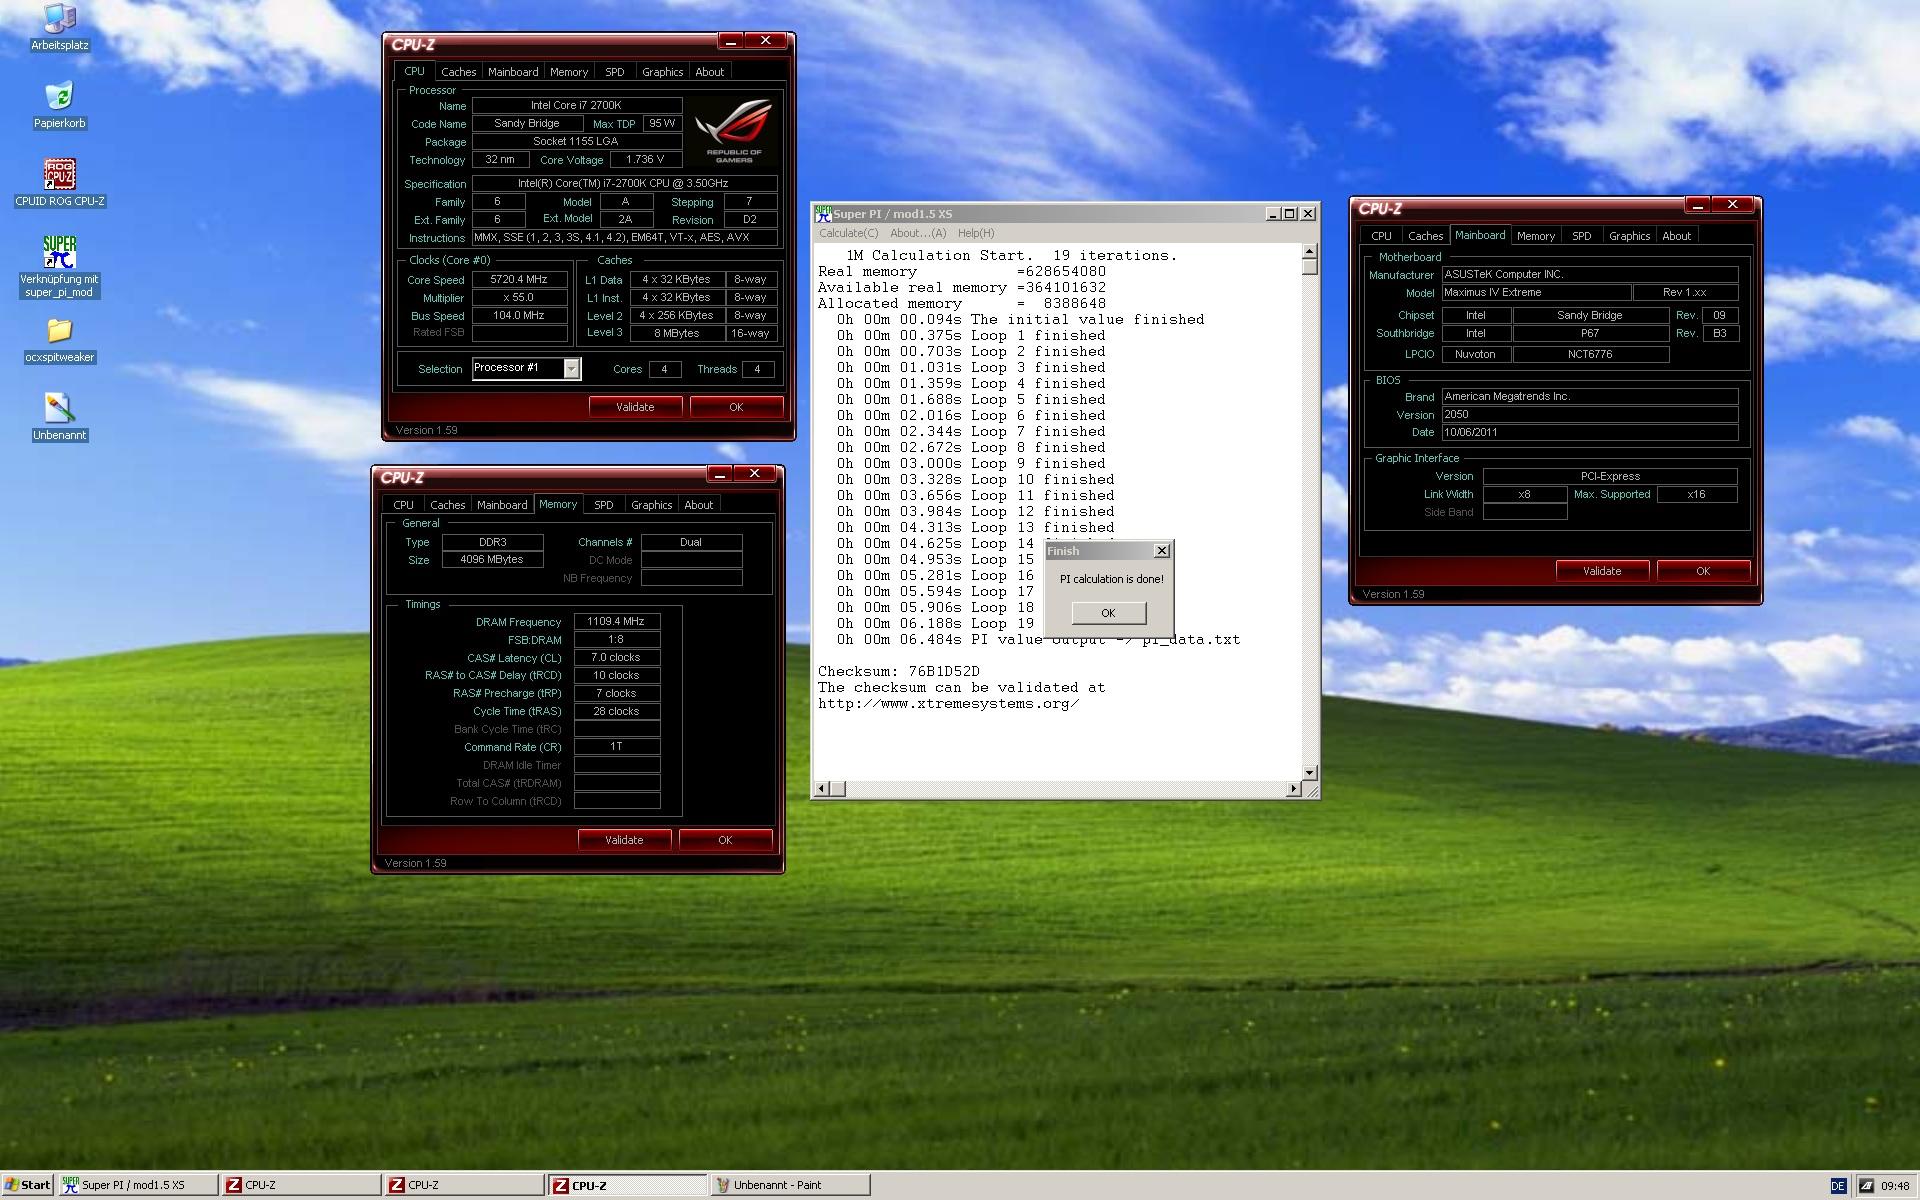Click the http://www.xtremesystems.org/ text
The width and height of the screenshot is (1920, 1200).
(948, 703)
